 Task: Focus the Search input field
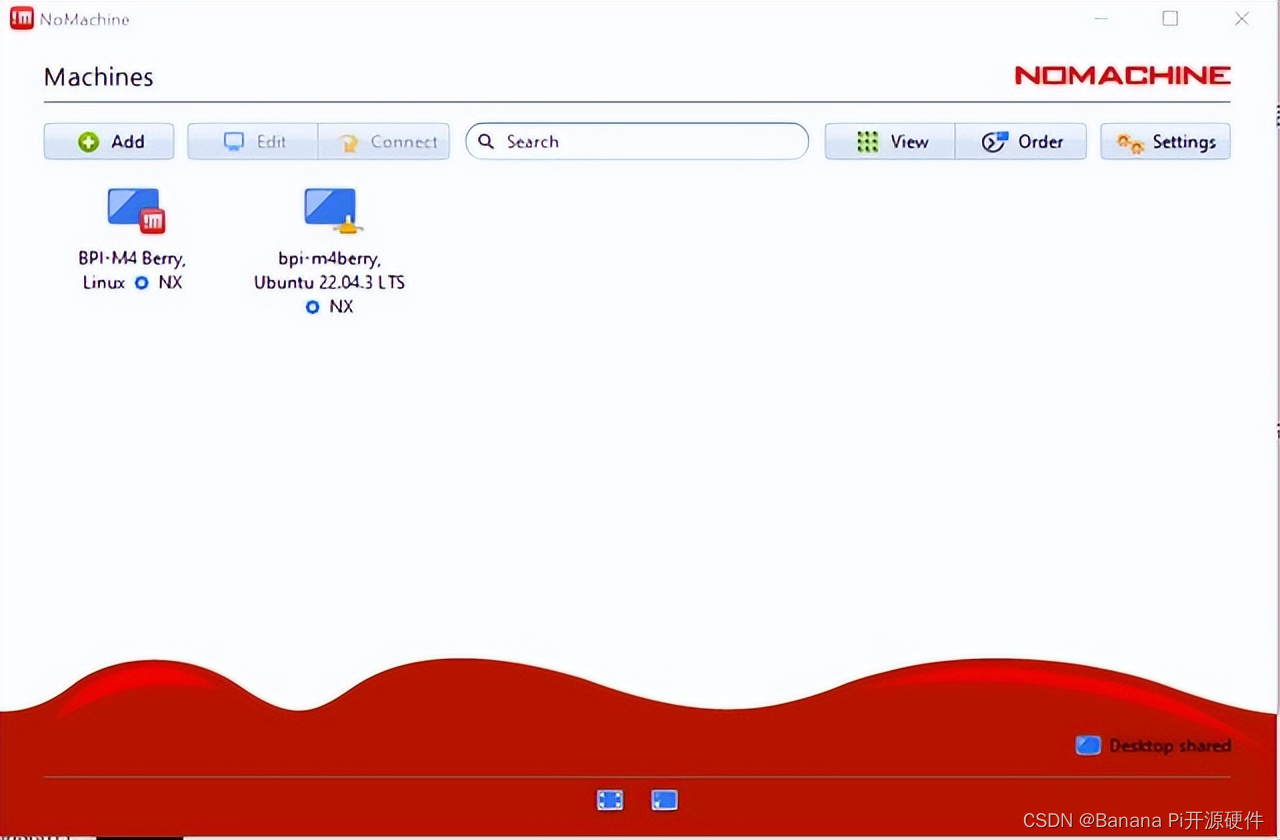pyautogui.click(x=637, y=142)
